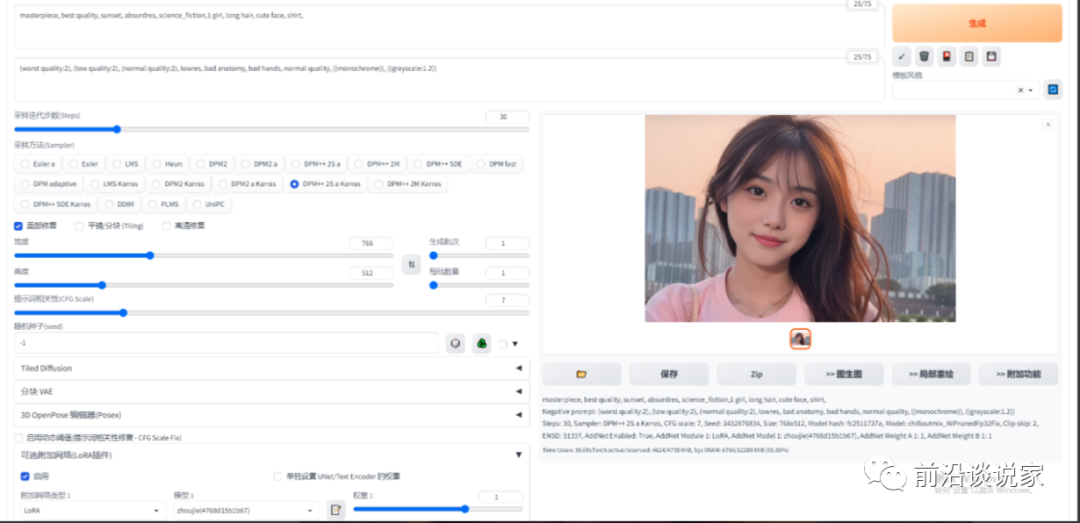Click the dice random seed icon
This screenshot has width=1080, height=523.
pos(455,343)
